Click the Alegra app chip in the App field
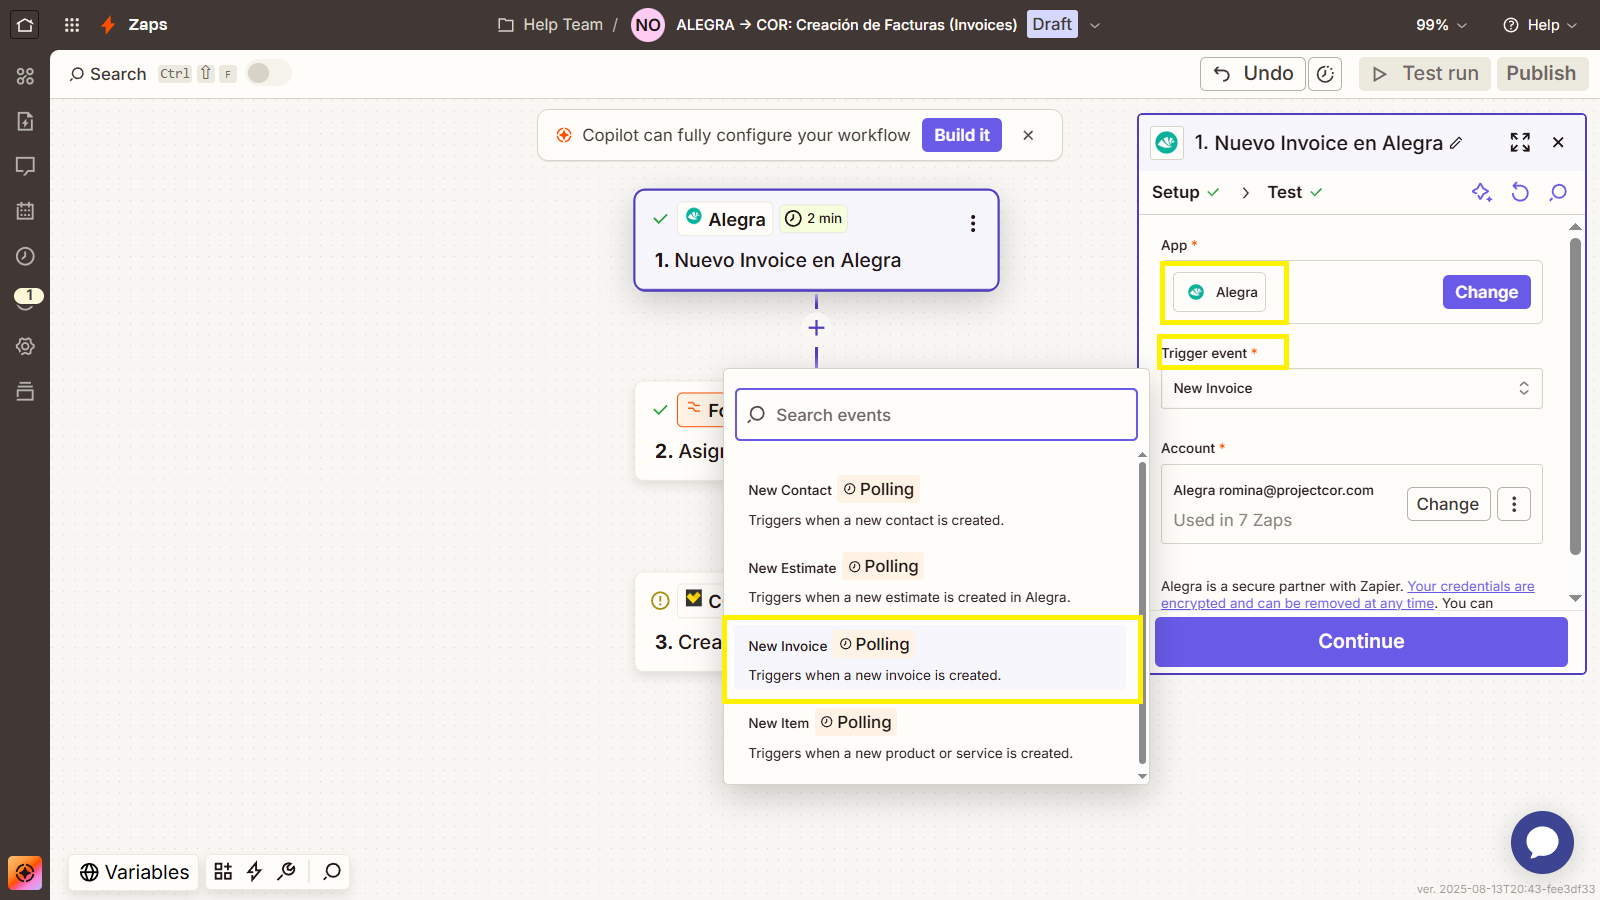Screen dimensions: 1600x900 pos(1219,292)
